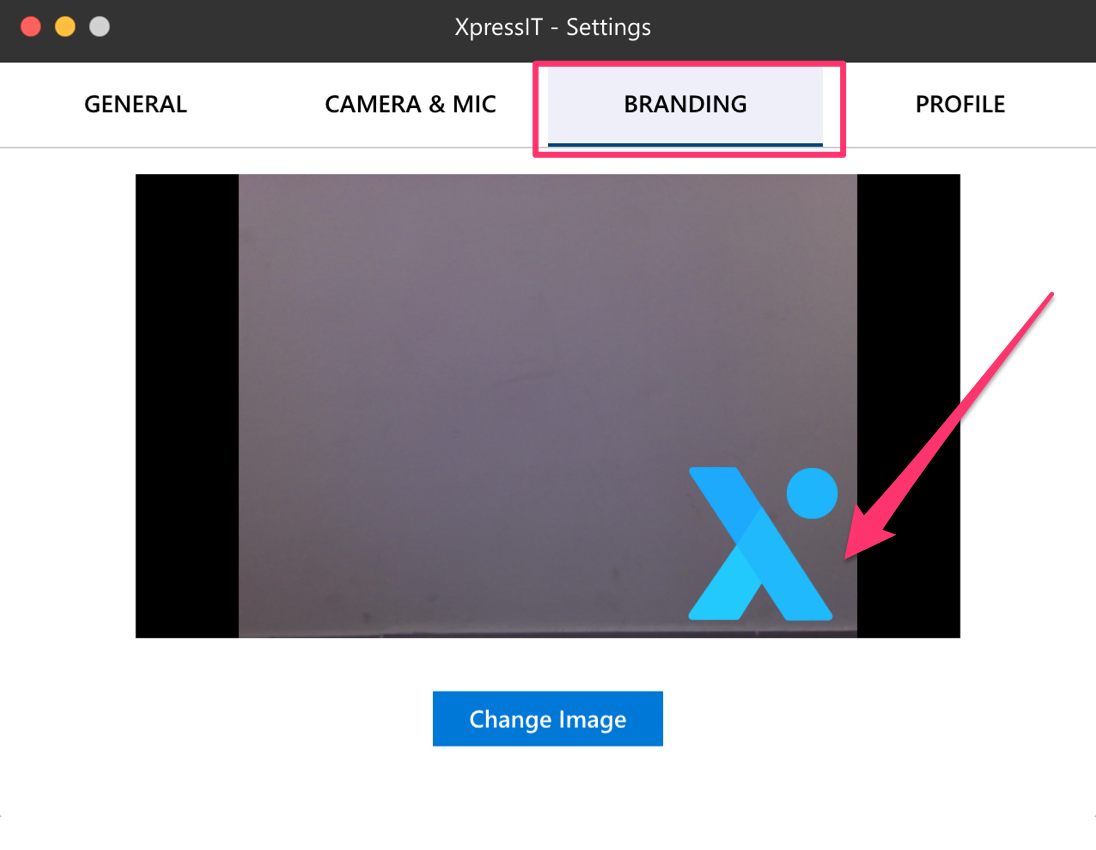Click the right black bar of the preview
Screen dimensions: 1096x850
click(x=909, y=405)
